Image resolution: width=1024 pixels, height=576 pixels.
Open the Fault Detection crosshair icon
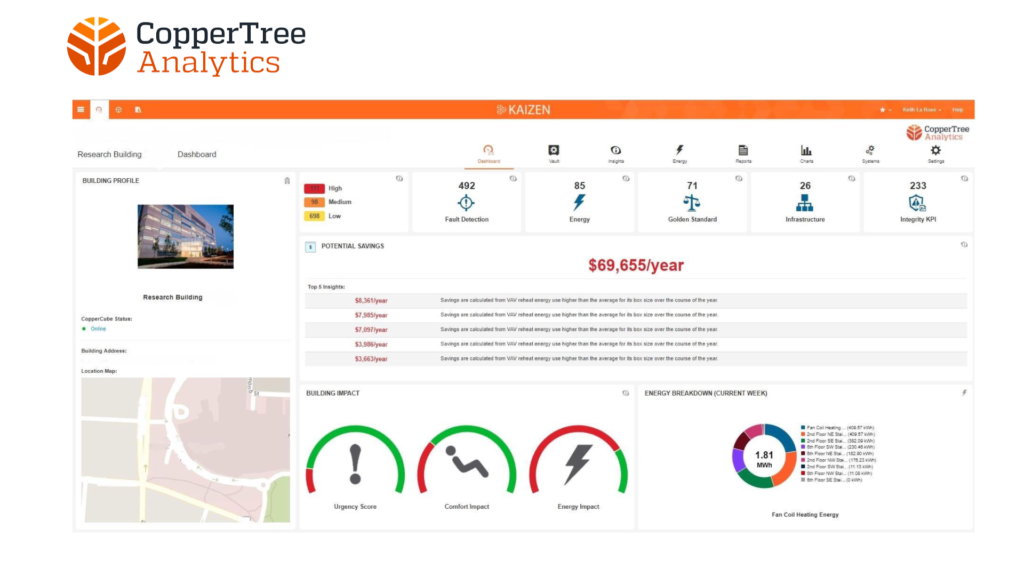(x=466, y=203)
